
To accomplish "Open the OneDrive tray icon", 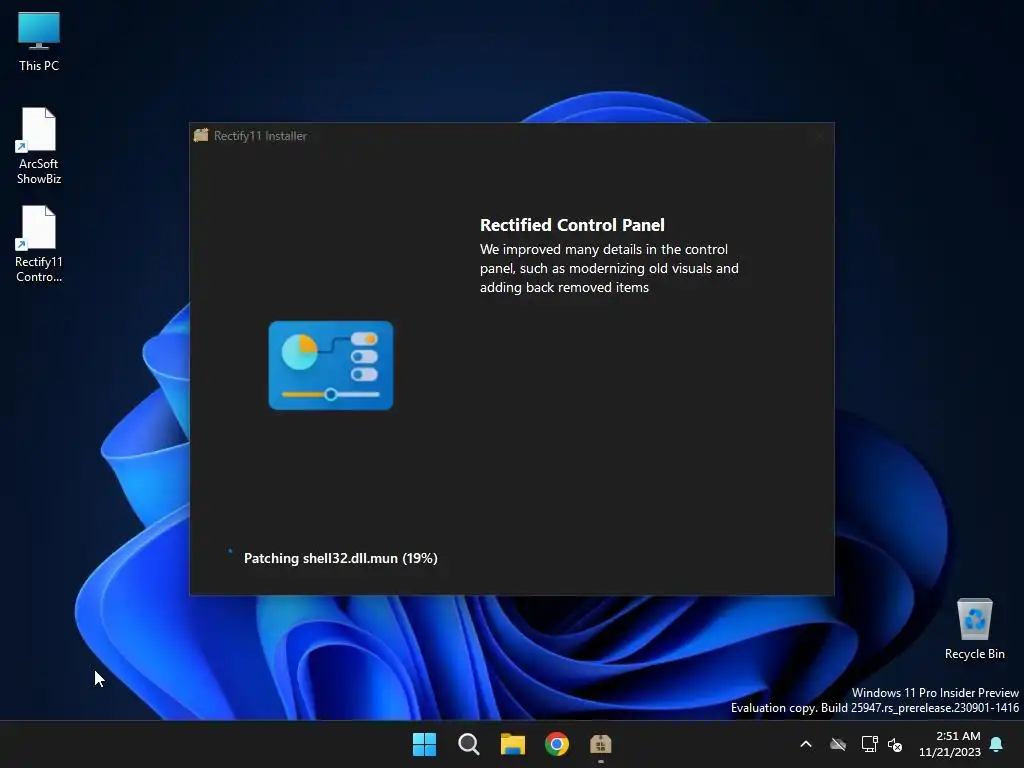I will click(x=838, y=744).
